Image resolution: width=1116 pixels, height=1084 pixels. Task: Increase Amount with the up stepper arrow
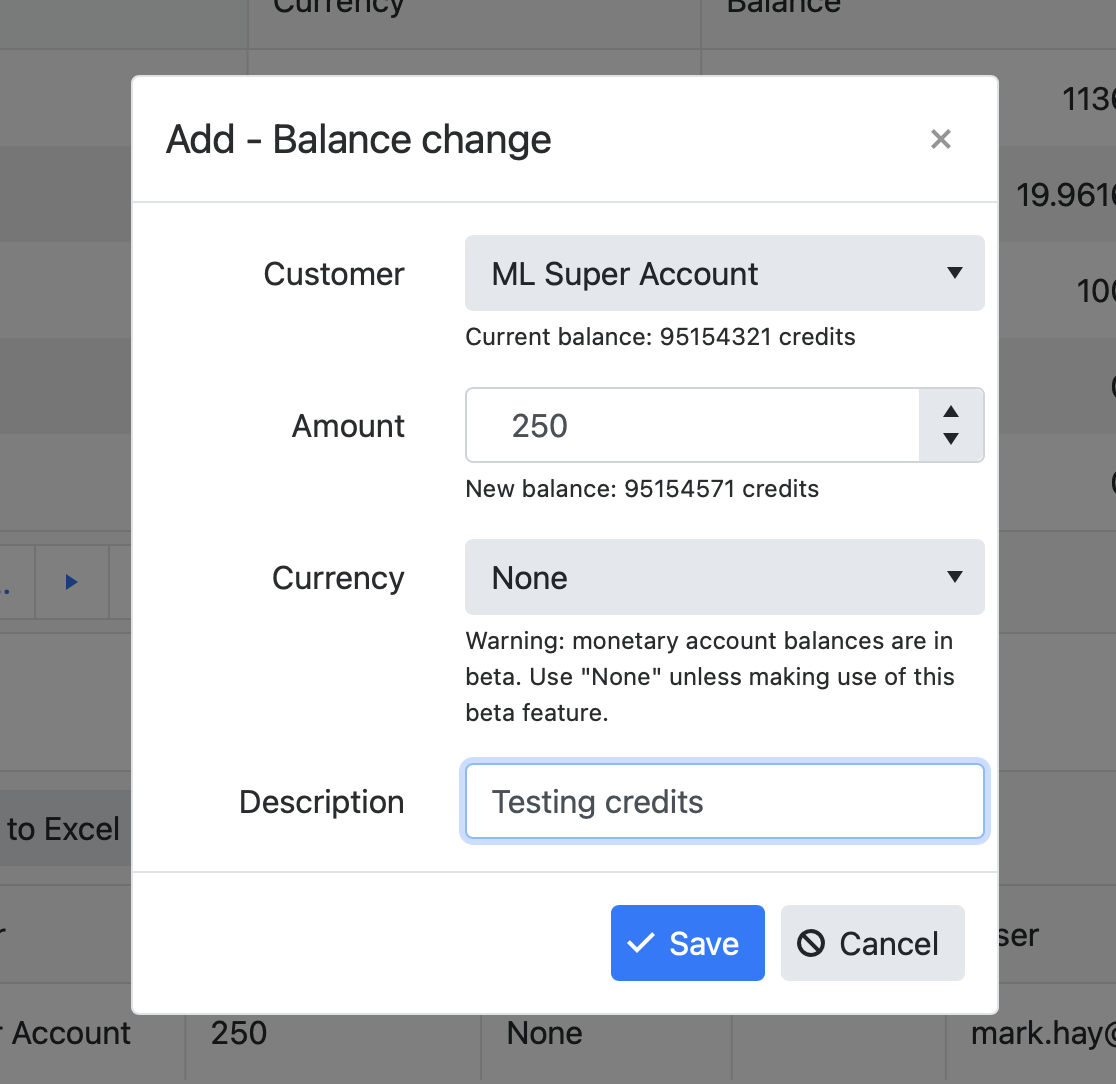point(951,412)
